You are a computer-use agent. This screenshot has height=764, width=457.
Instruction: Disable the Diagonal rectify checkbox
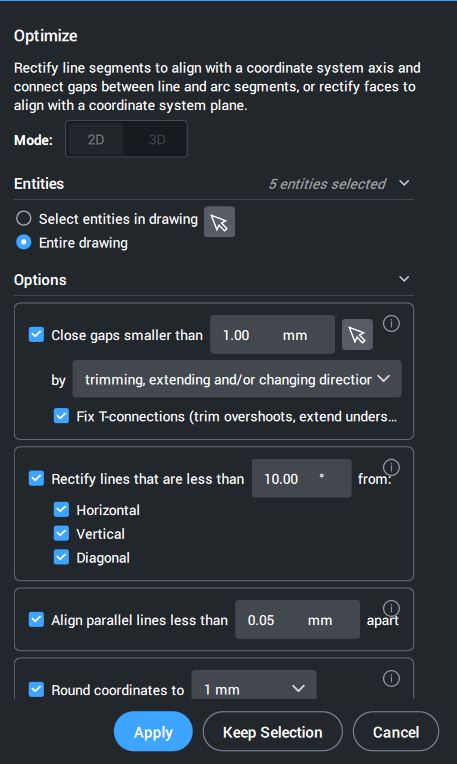[61, 557]
